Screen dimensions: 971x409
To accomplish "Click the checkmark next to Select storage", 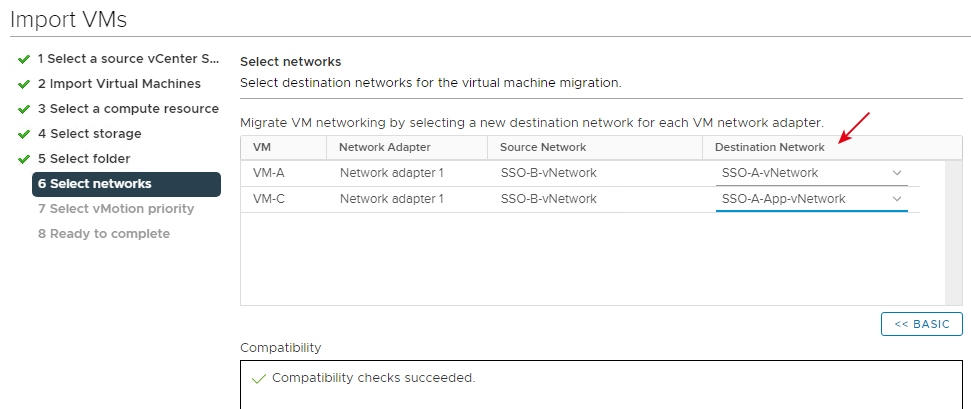I will (x=23, y=134).
